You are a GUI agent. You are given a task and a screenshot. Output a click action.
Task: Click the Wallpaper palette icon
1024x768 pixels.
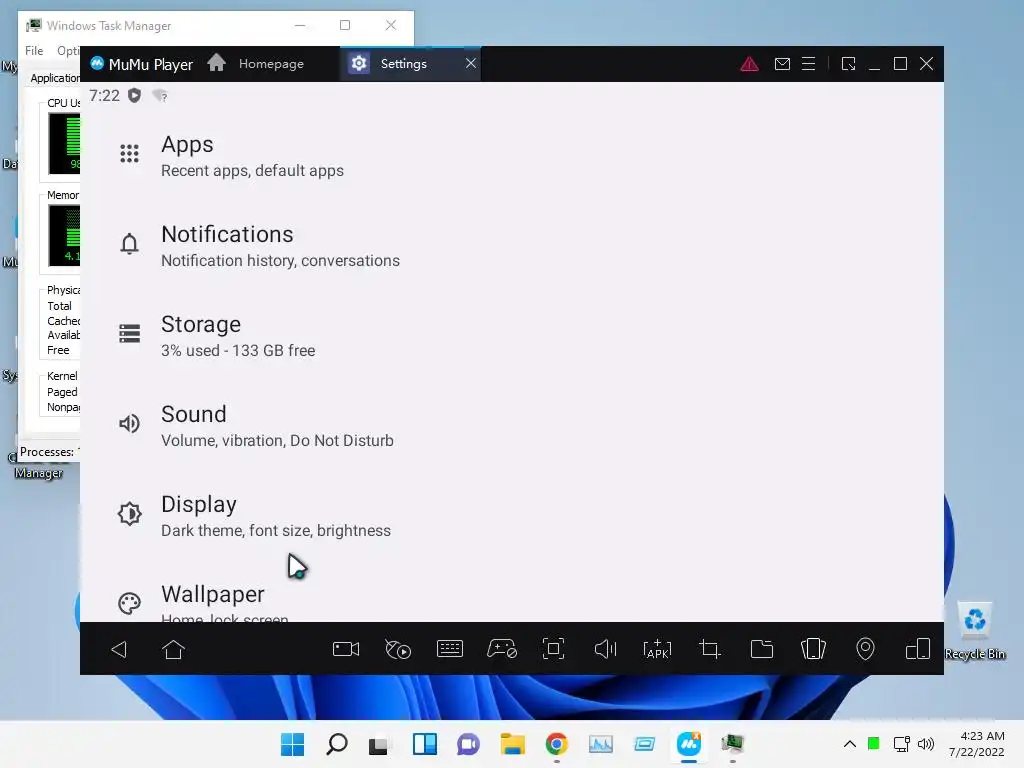(129, 603)
